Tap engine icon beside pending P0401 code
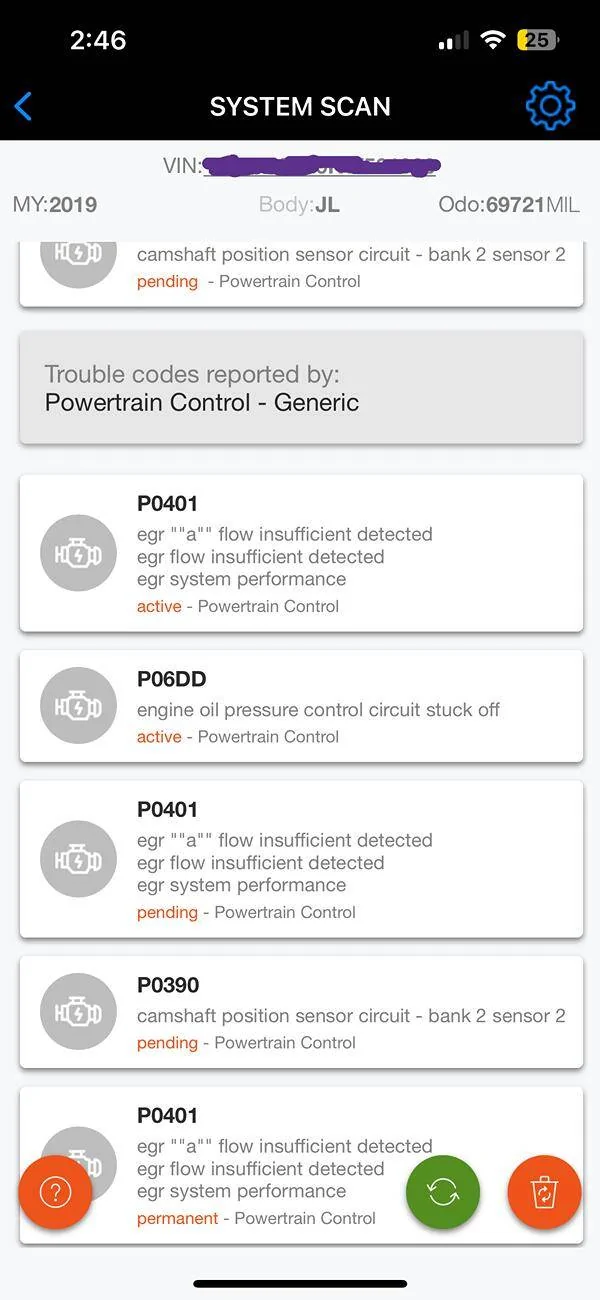The height and width of the screenshot is (1300, 600). 78,859
